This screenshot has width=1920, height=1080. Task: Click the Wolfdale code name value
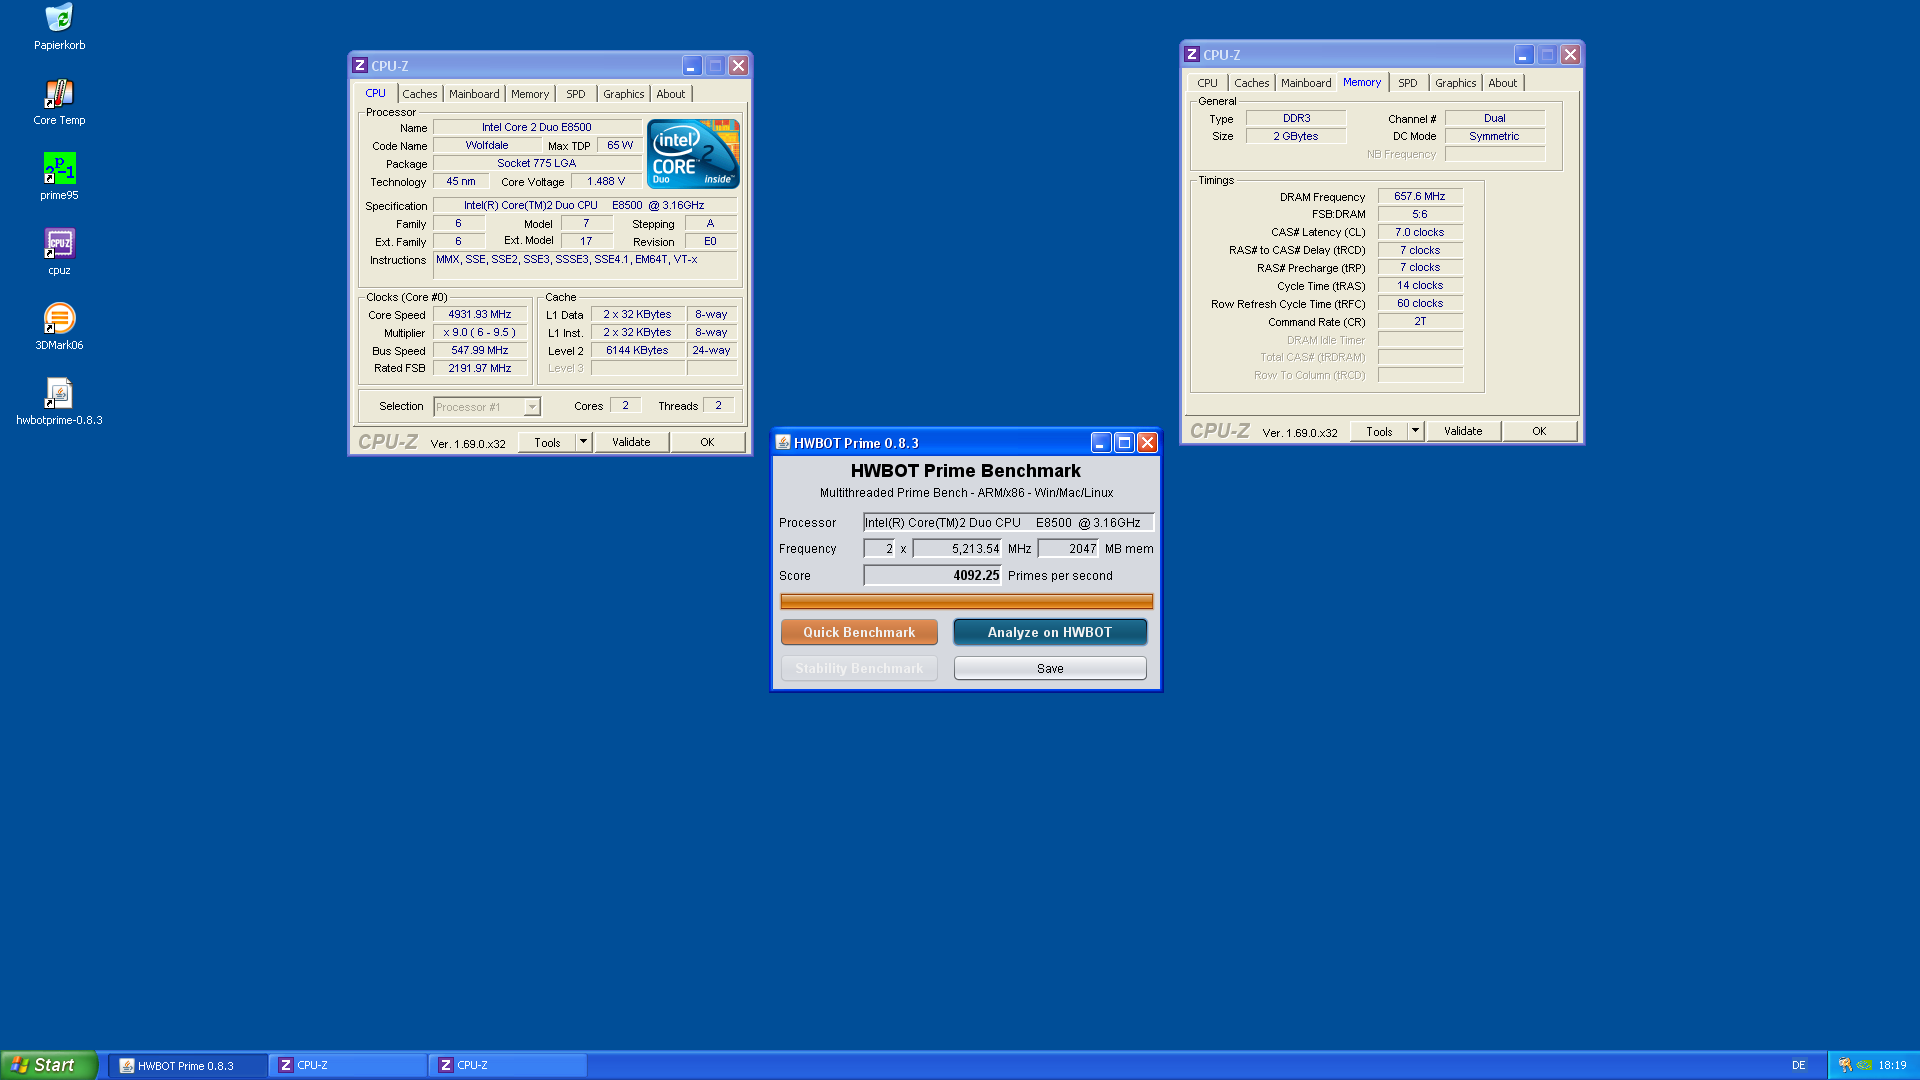[487, 145]
